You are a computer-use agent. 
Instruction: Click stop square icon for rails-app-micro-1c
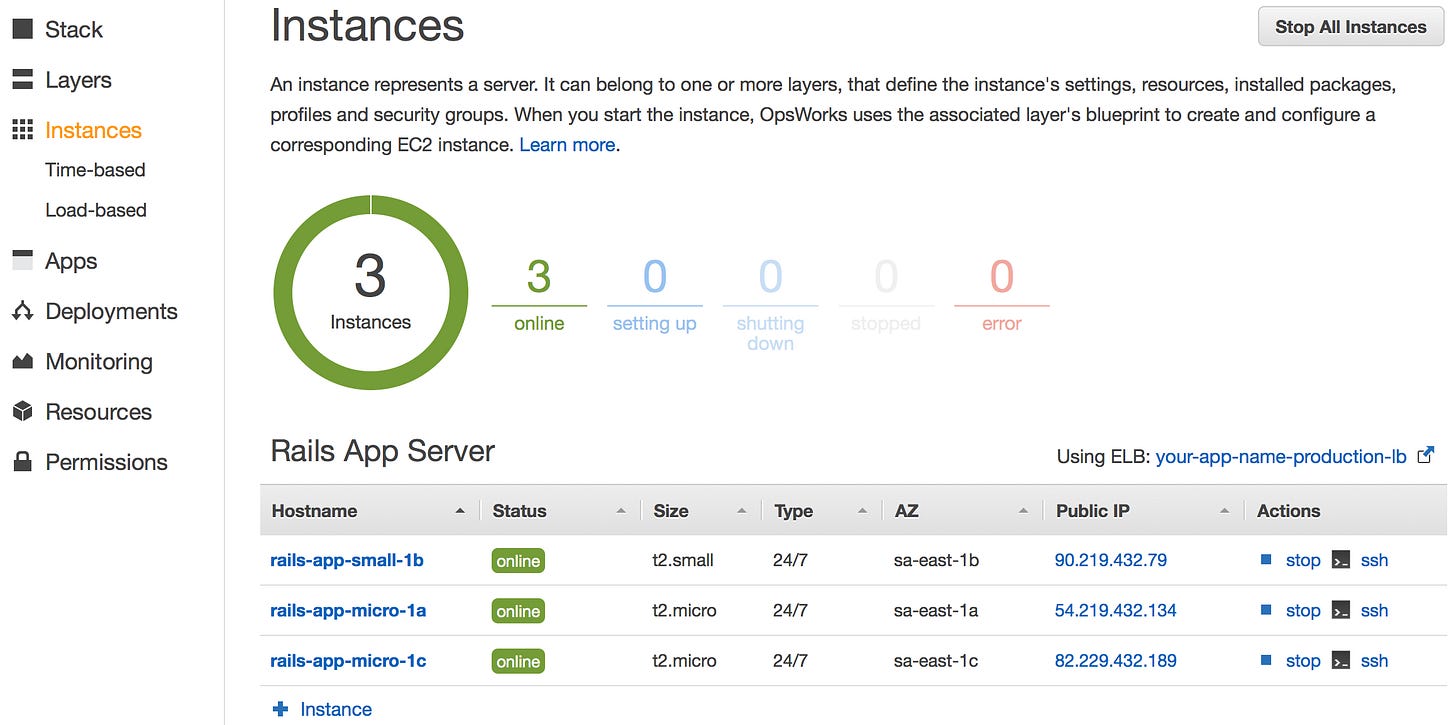(x=1267, y=660)
